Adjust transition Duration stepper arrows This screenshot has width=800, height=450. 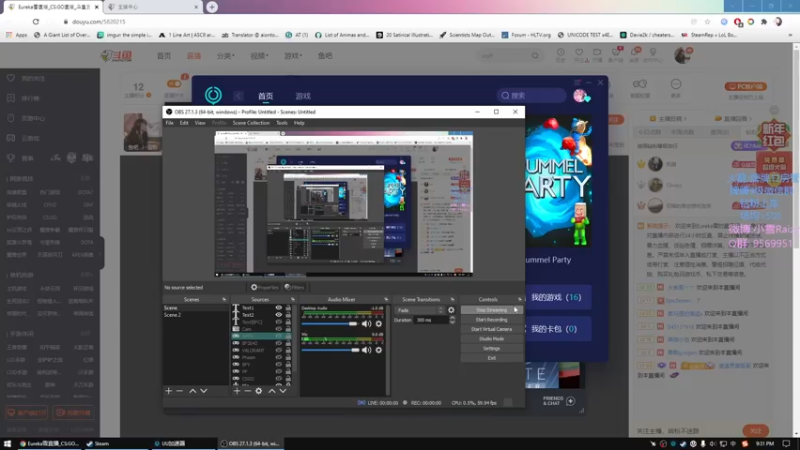tap(452, 320)
